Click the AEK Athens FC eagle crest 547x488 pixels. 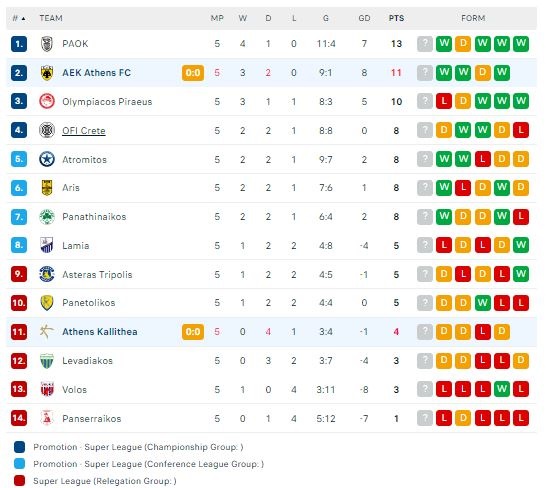pos(47,73)
